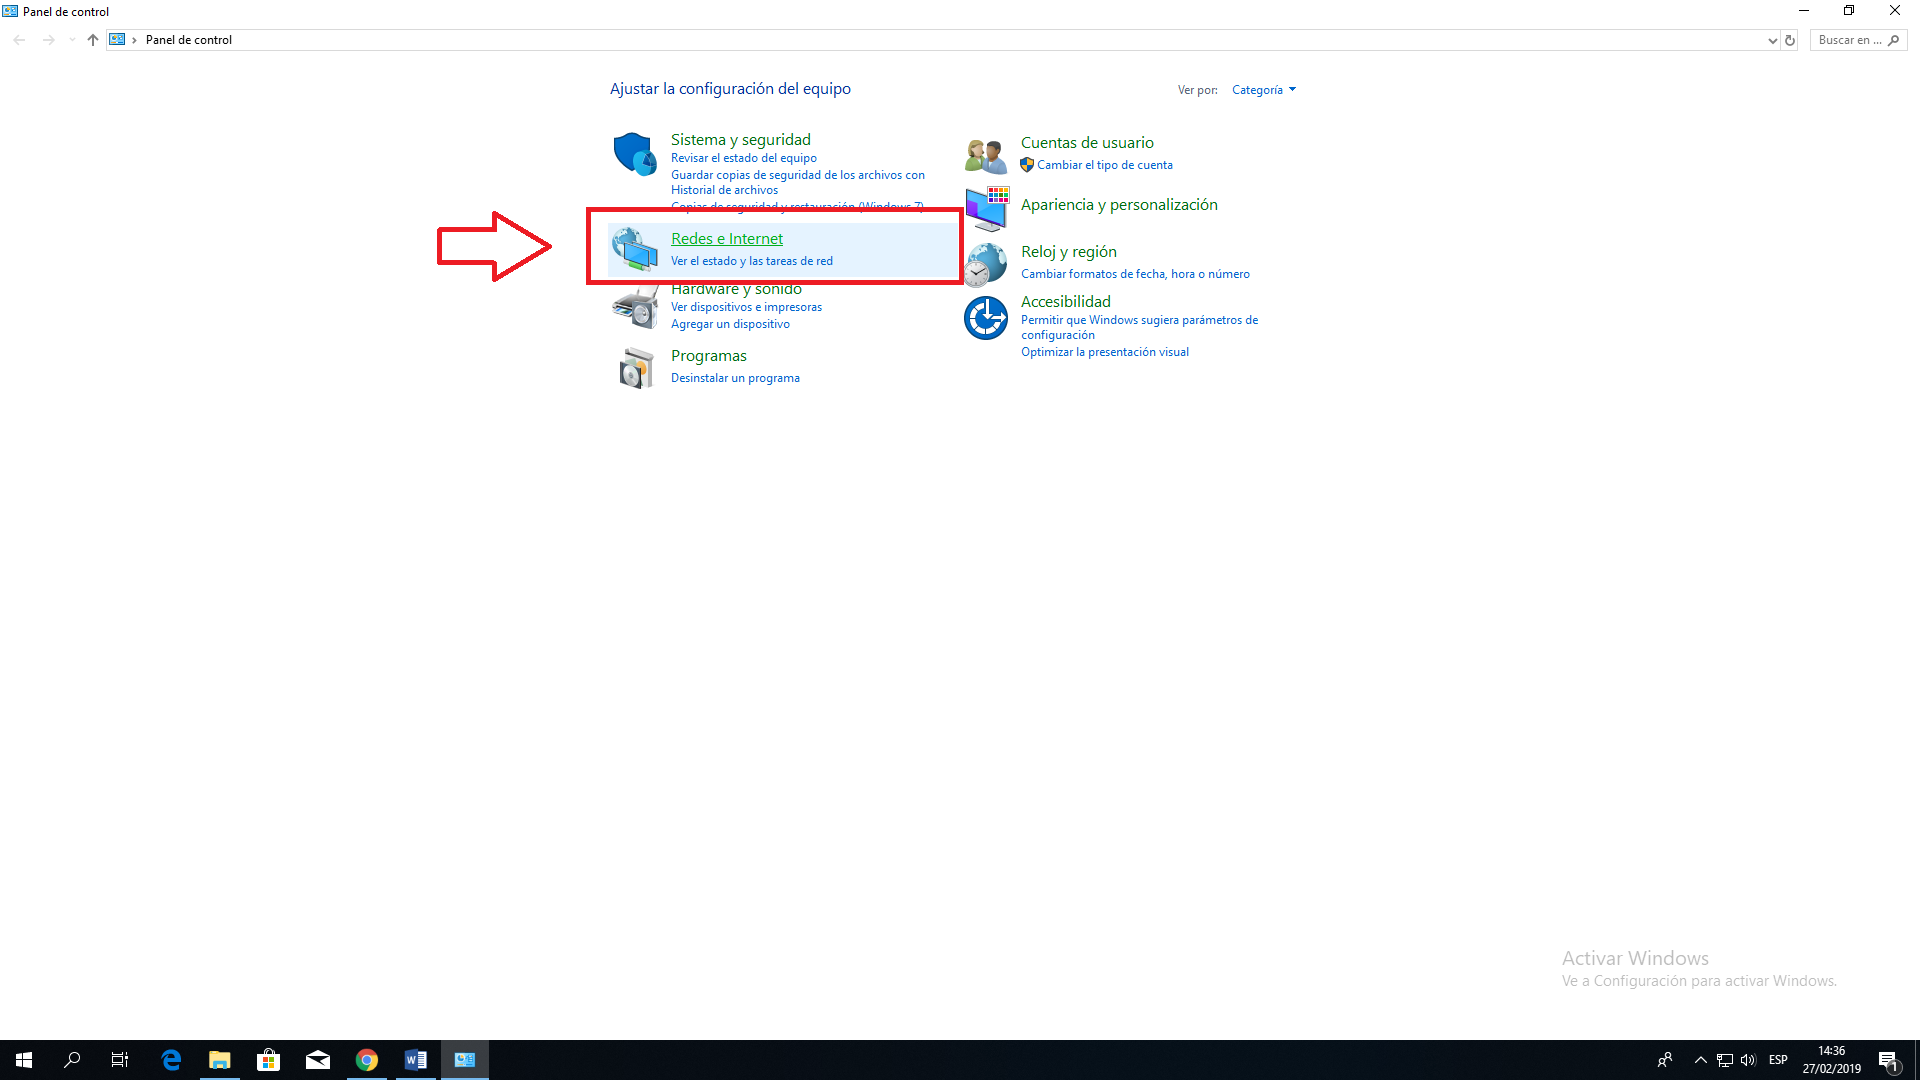Open Google Chrome from the taskbar
1920x1080 pixels.
[x=367, y=1060]
